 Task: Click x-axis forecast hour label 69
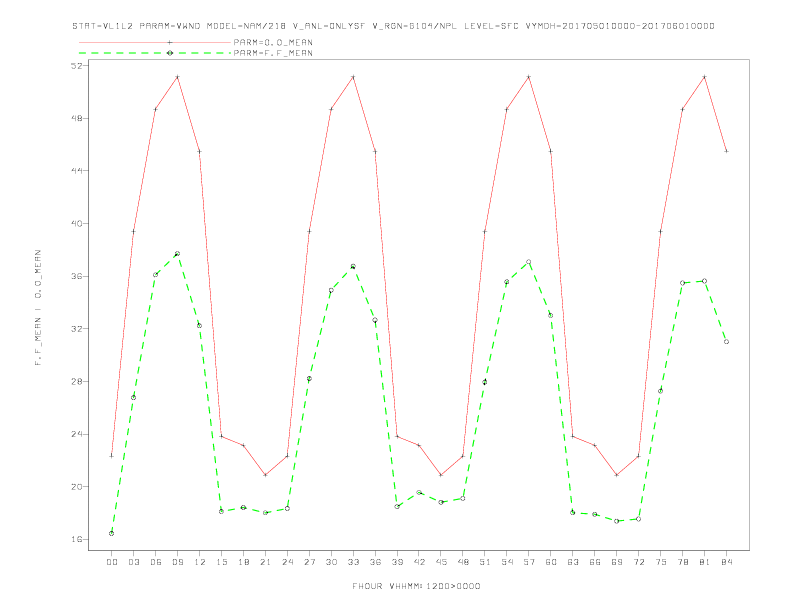point(617,562)
